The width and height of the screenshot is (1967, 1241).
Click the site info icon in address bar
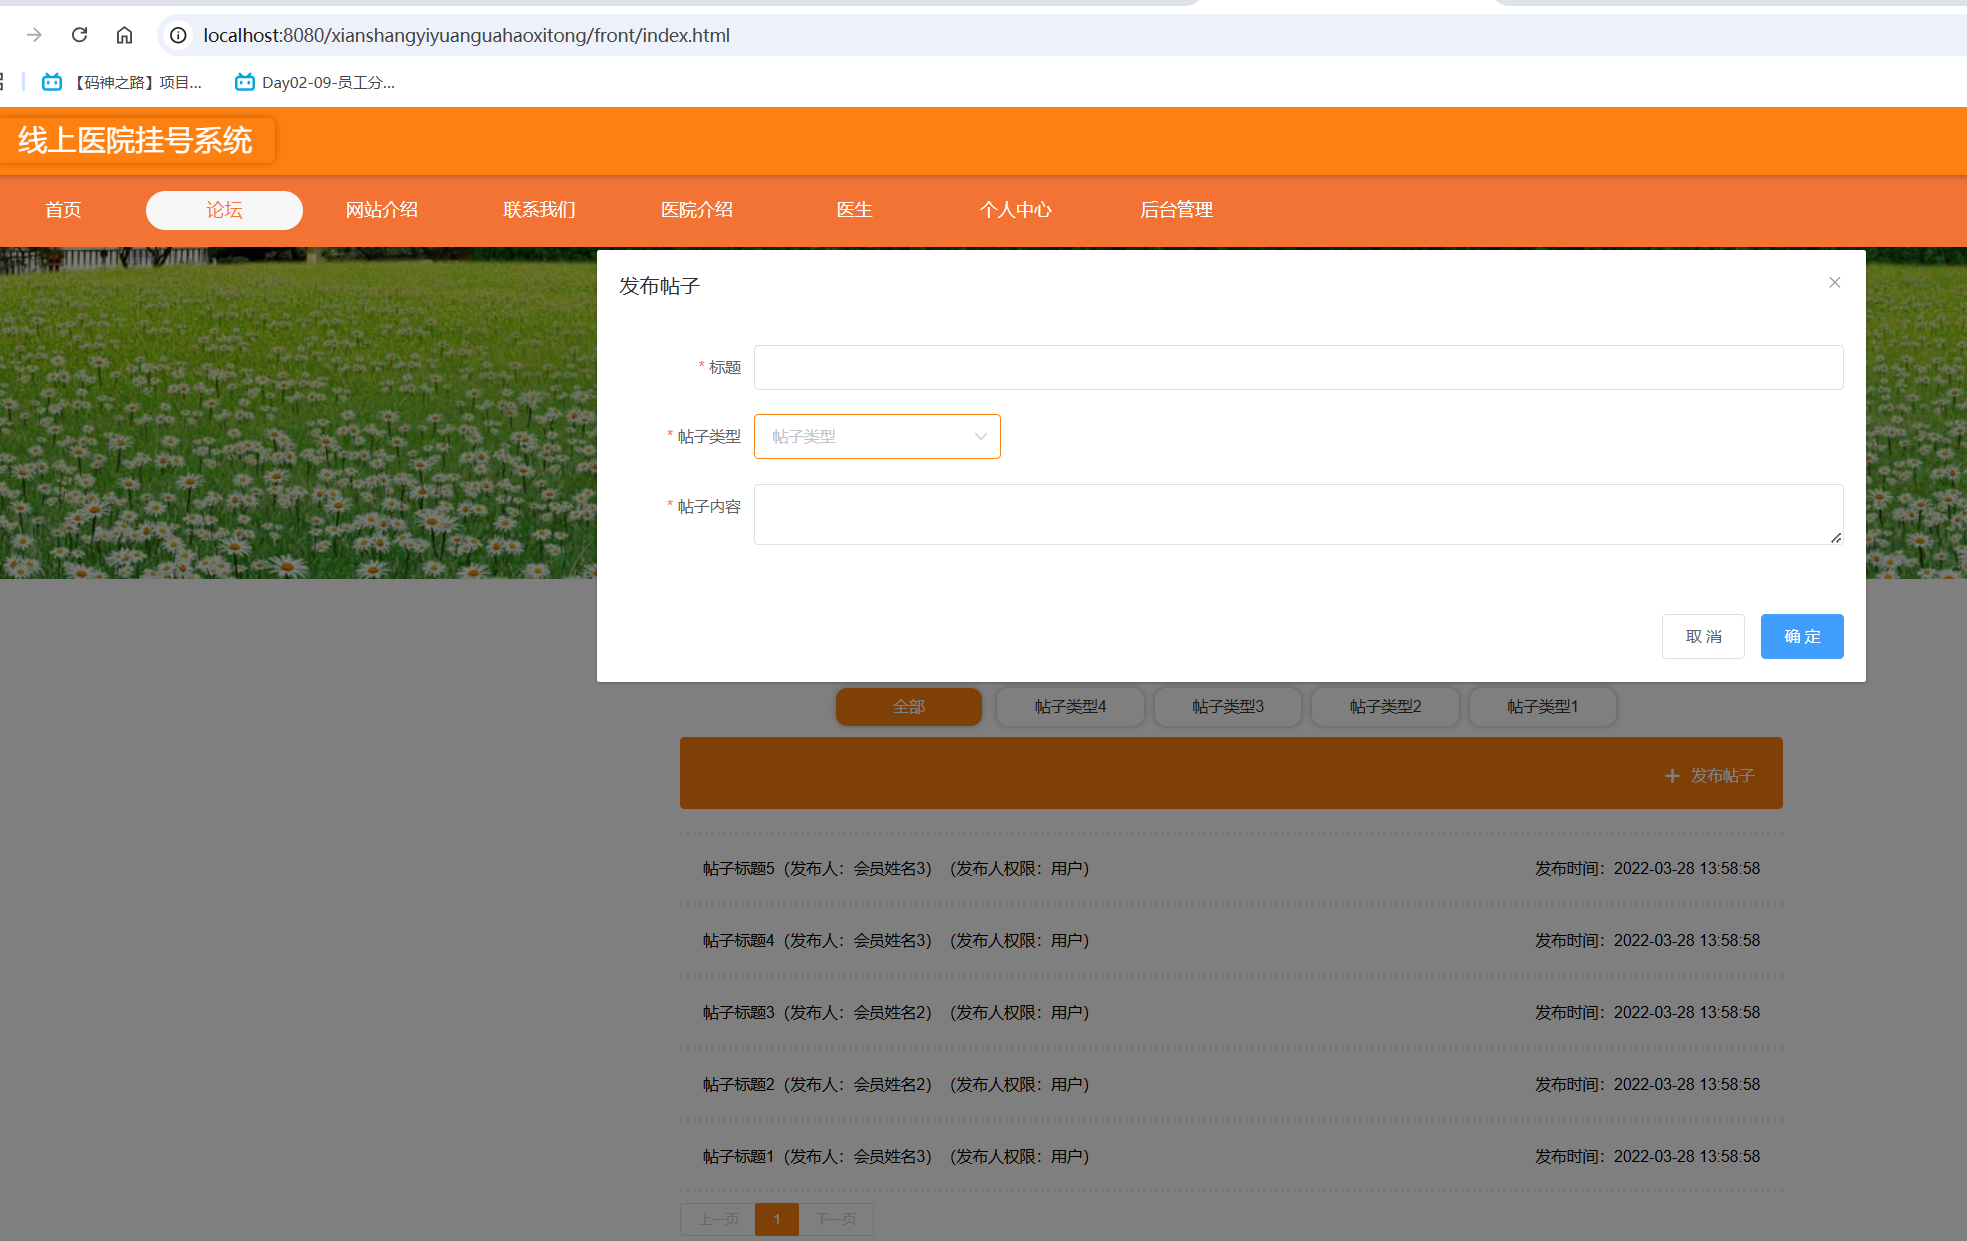point(178,35)
